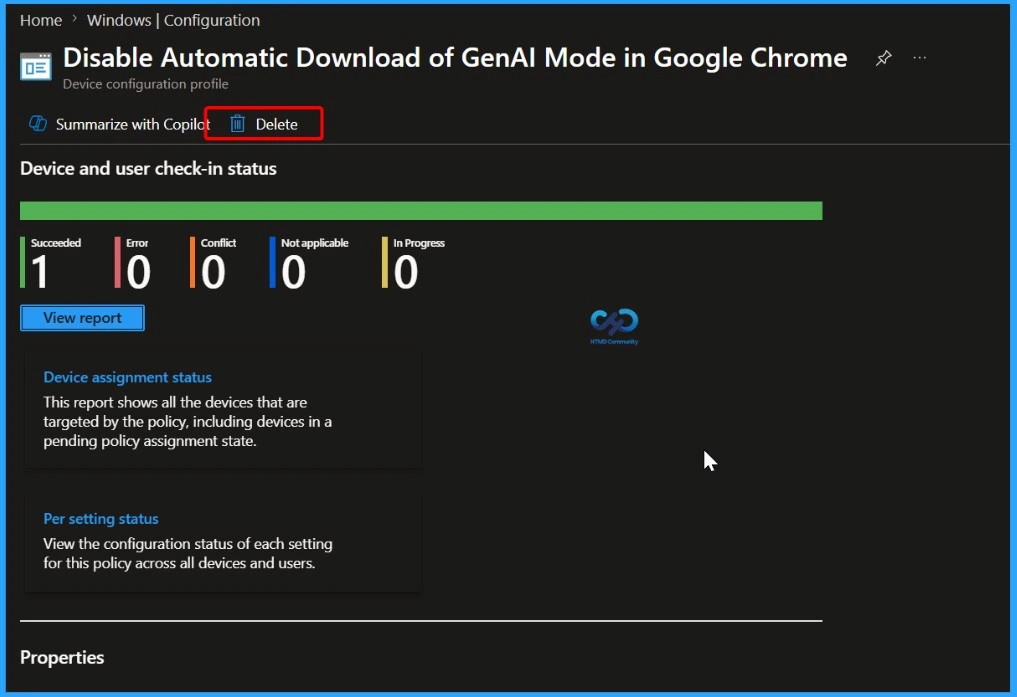Delete the configuration profile
The height and width of the screenshot is (697, 1017).
click(x=263, y=124)
